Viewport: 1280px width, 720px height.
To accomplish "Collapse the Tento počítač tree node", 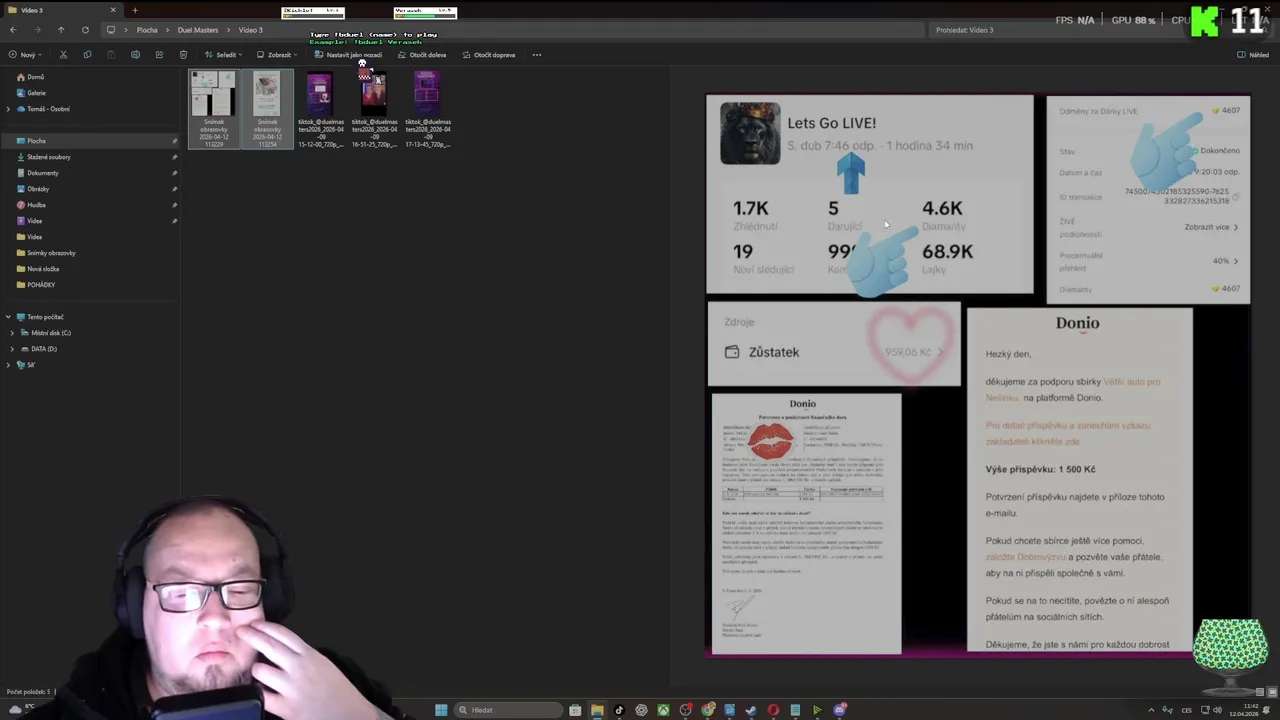I will point(8,317).
